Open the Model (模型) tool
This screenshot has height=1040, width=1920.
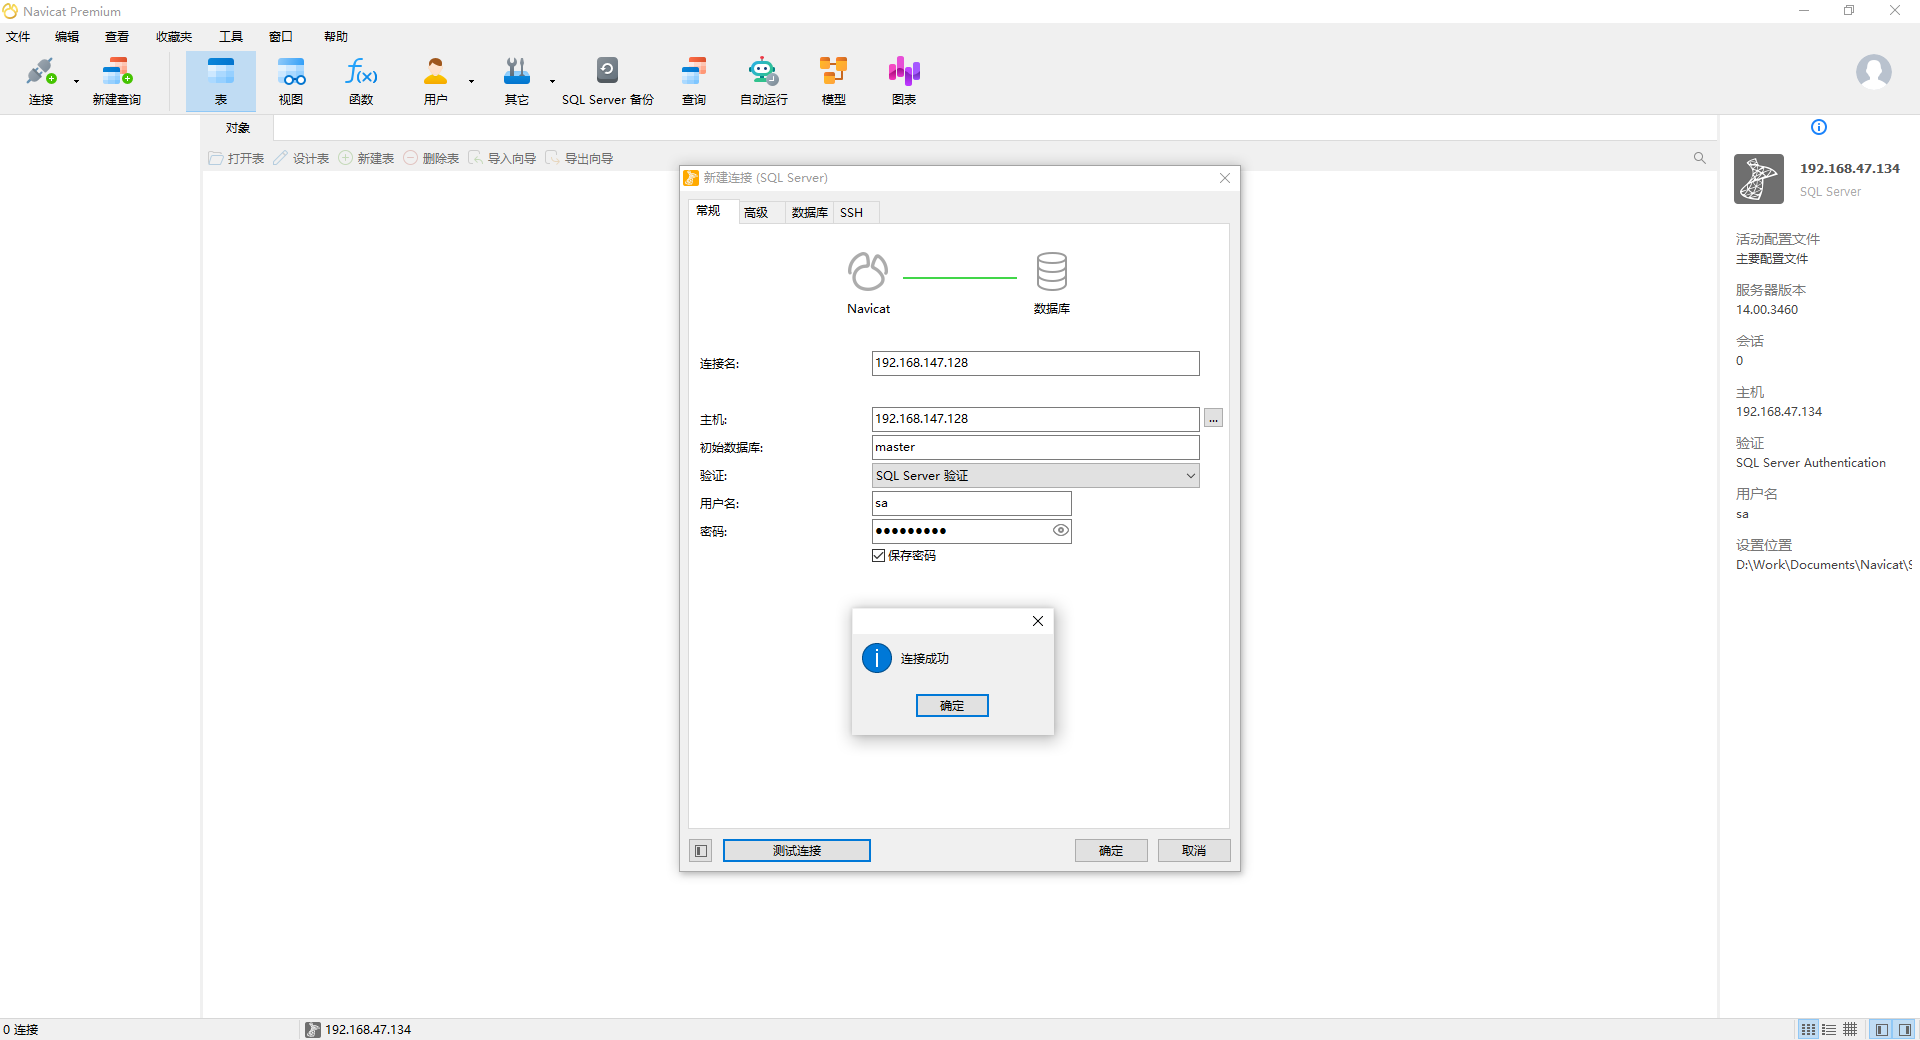(834, 81)
